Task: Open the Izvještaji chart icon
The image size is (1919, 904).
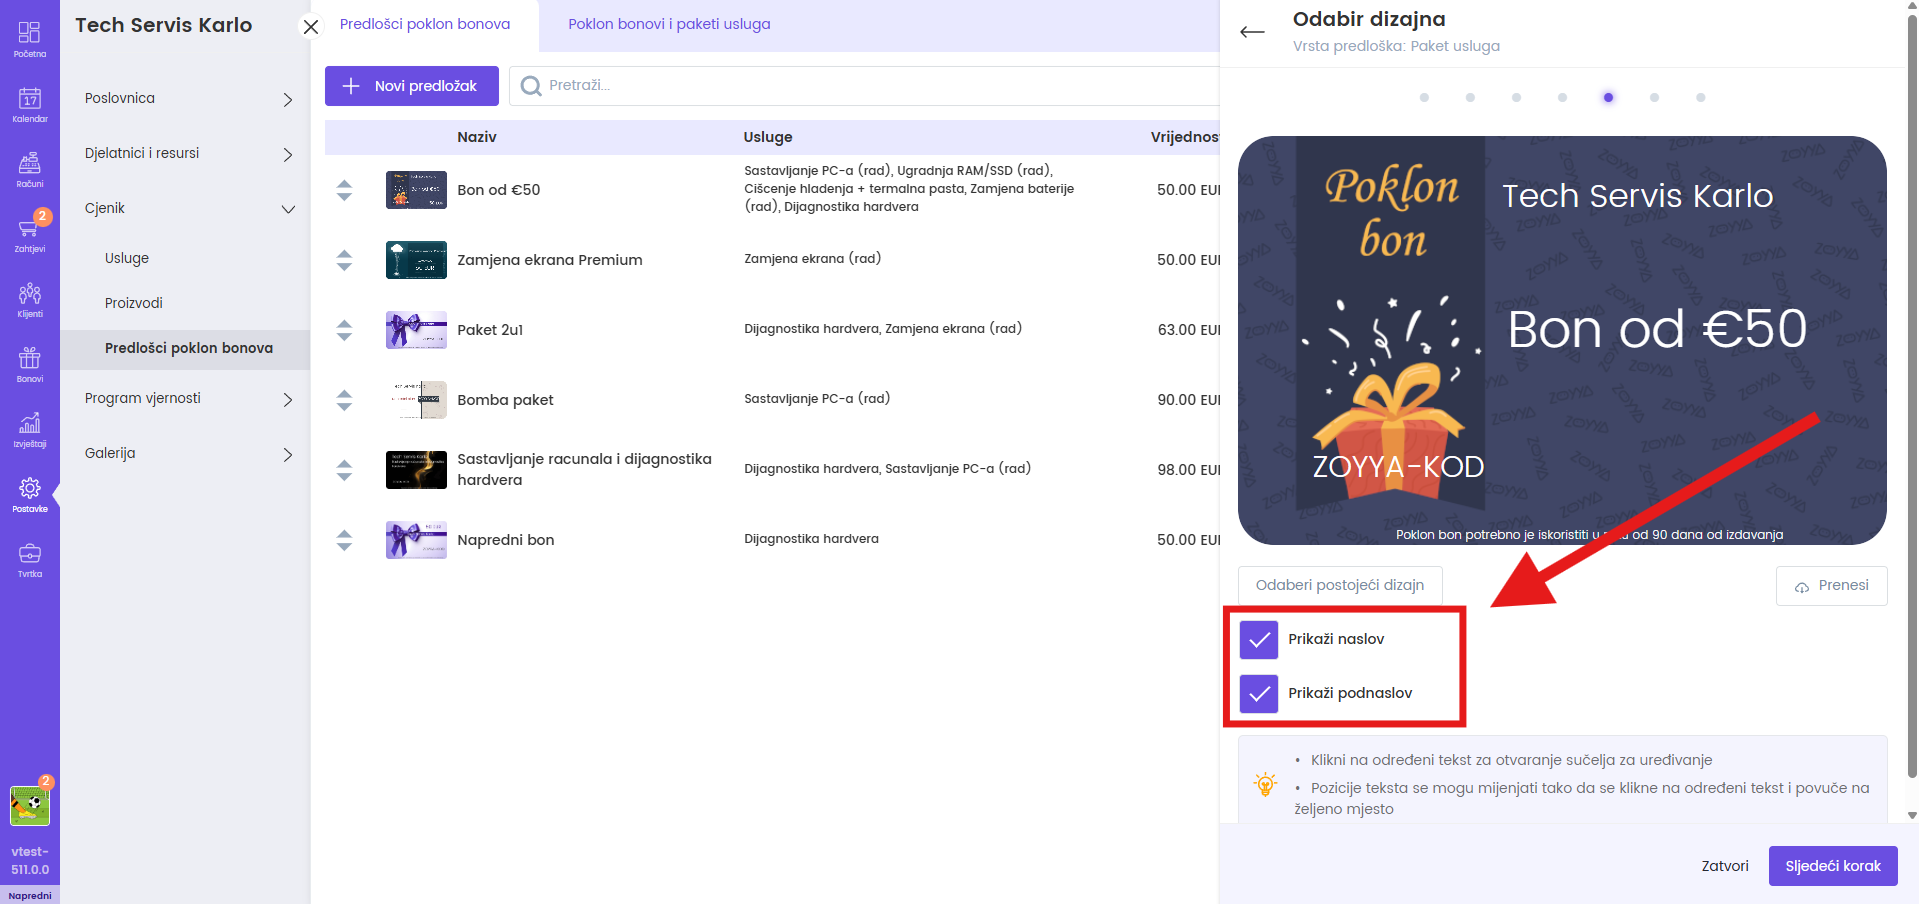Action: 30,429
